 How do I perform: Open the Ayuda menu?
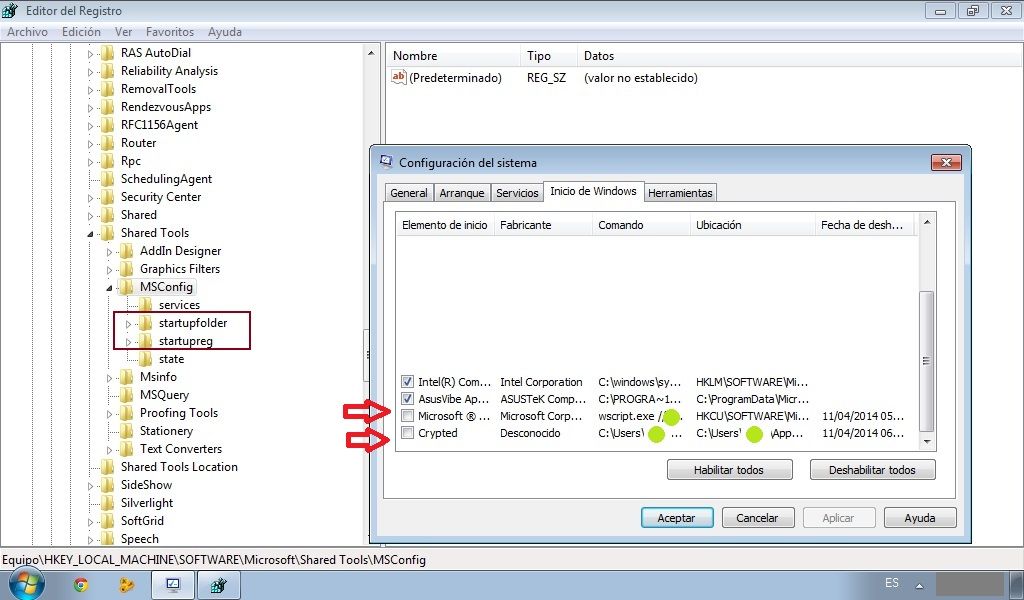[225, 31]
